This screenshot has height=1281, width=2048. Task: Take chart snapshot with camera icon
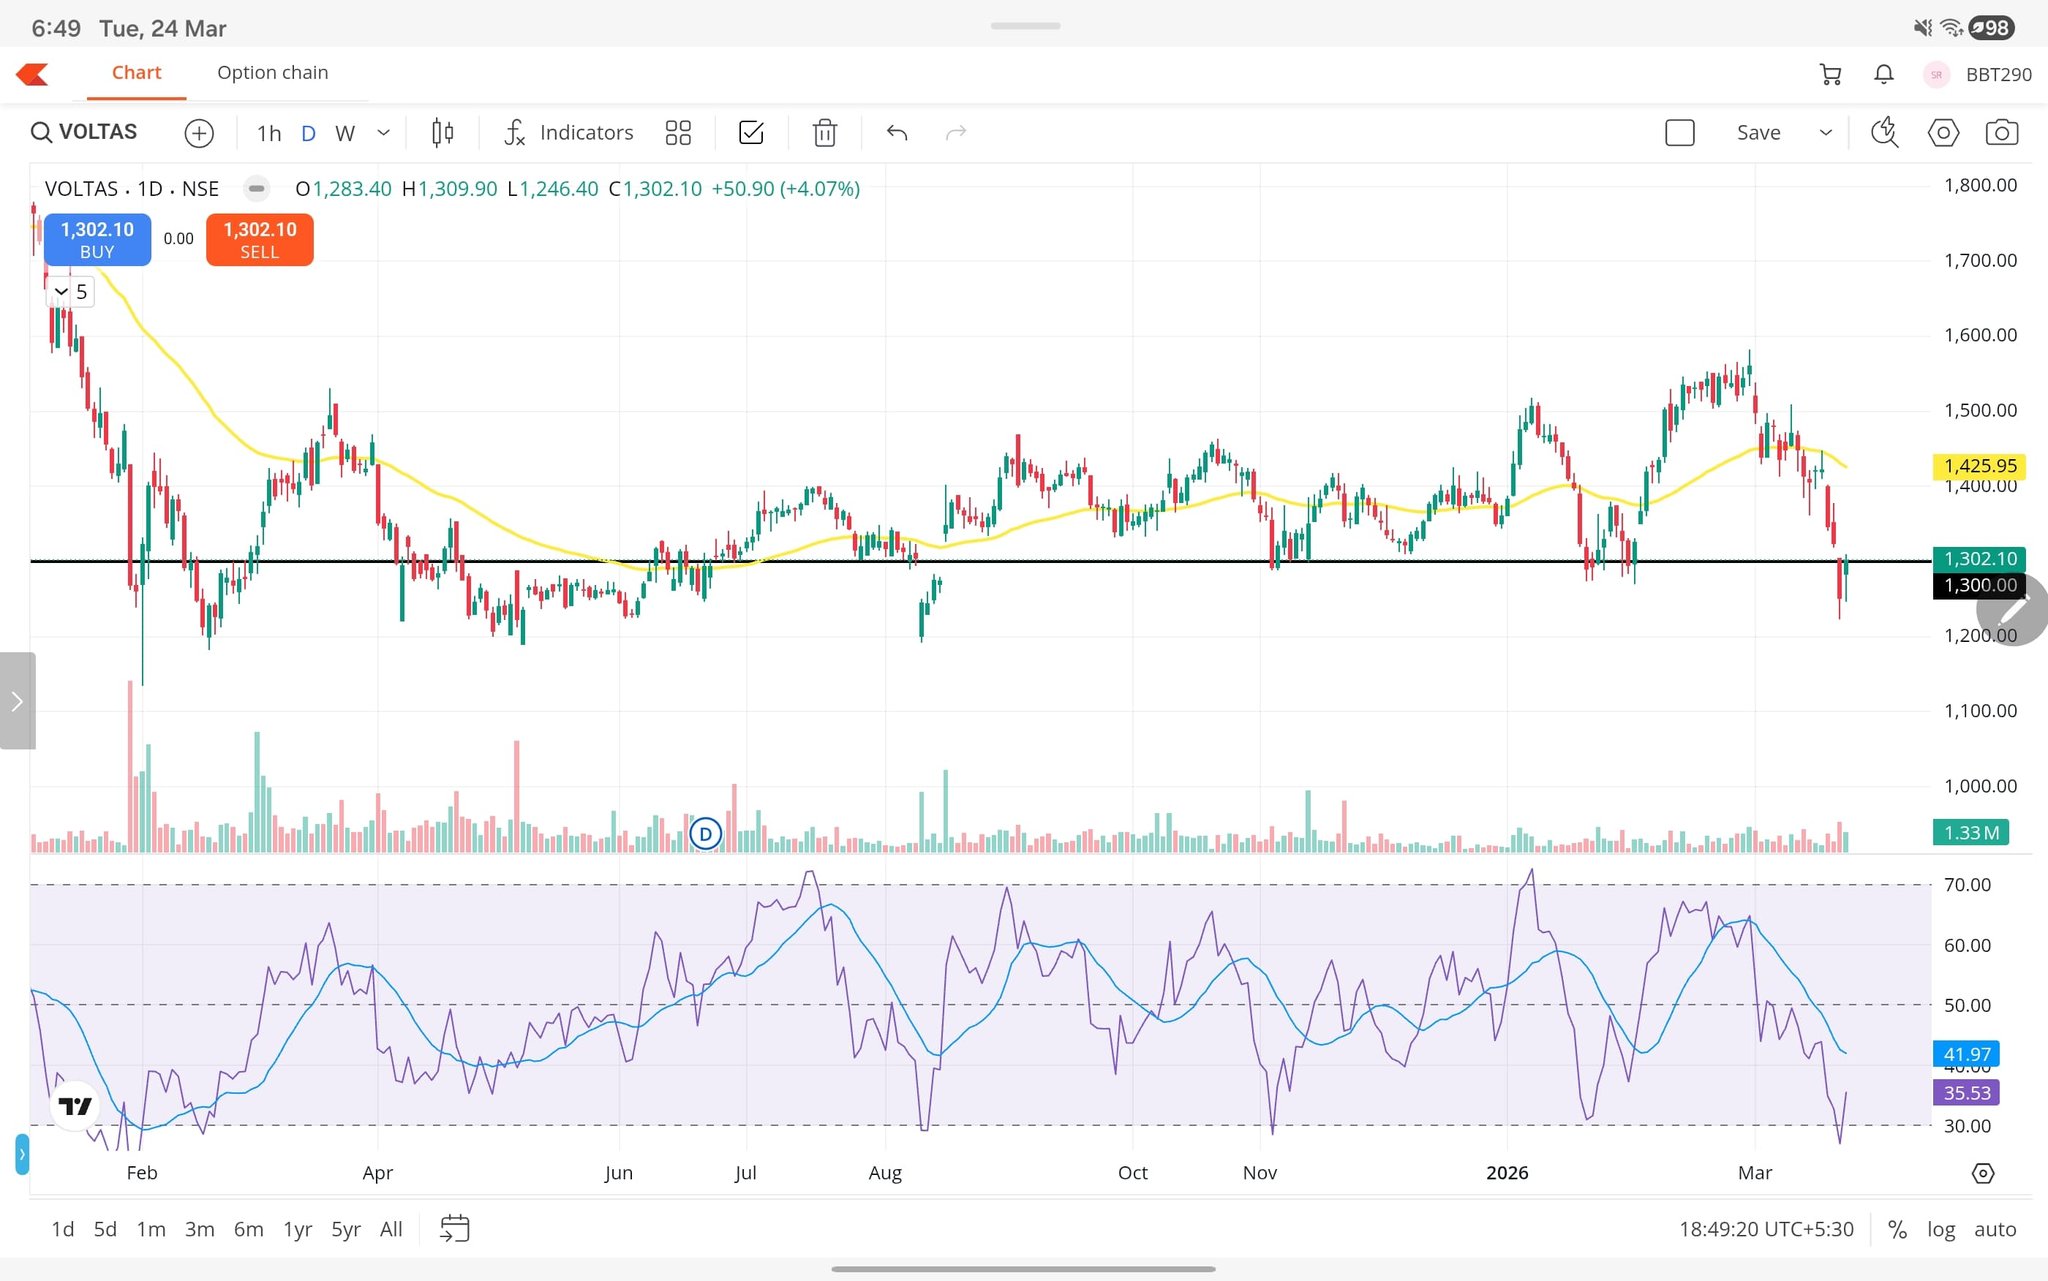pos(2001,133)
